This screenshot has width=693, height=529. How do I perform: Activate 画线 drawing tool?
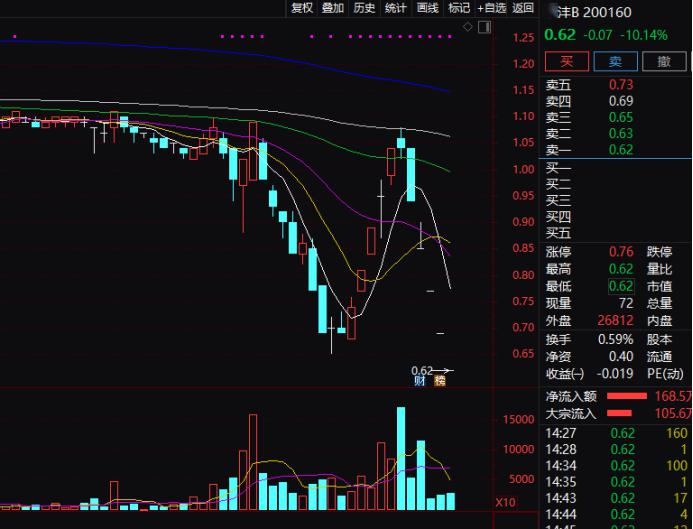click(x=427, y=8)
